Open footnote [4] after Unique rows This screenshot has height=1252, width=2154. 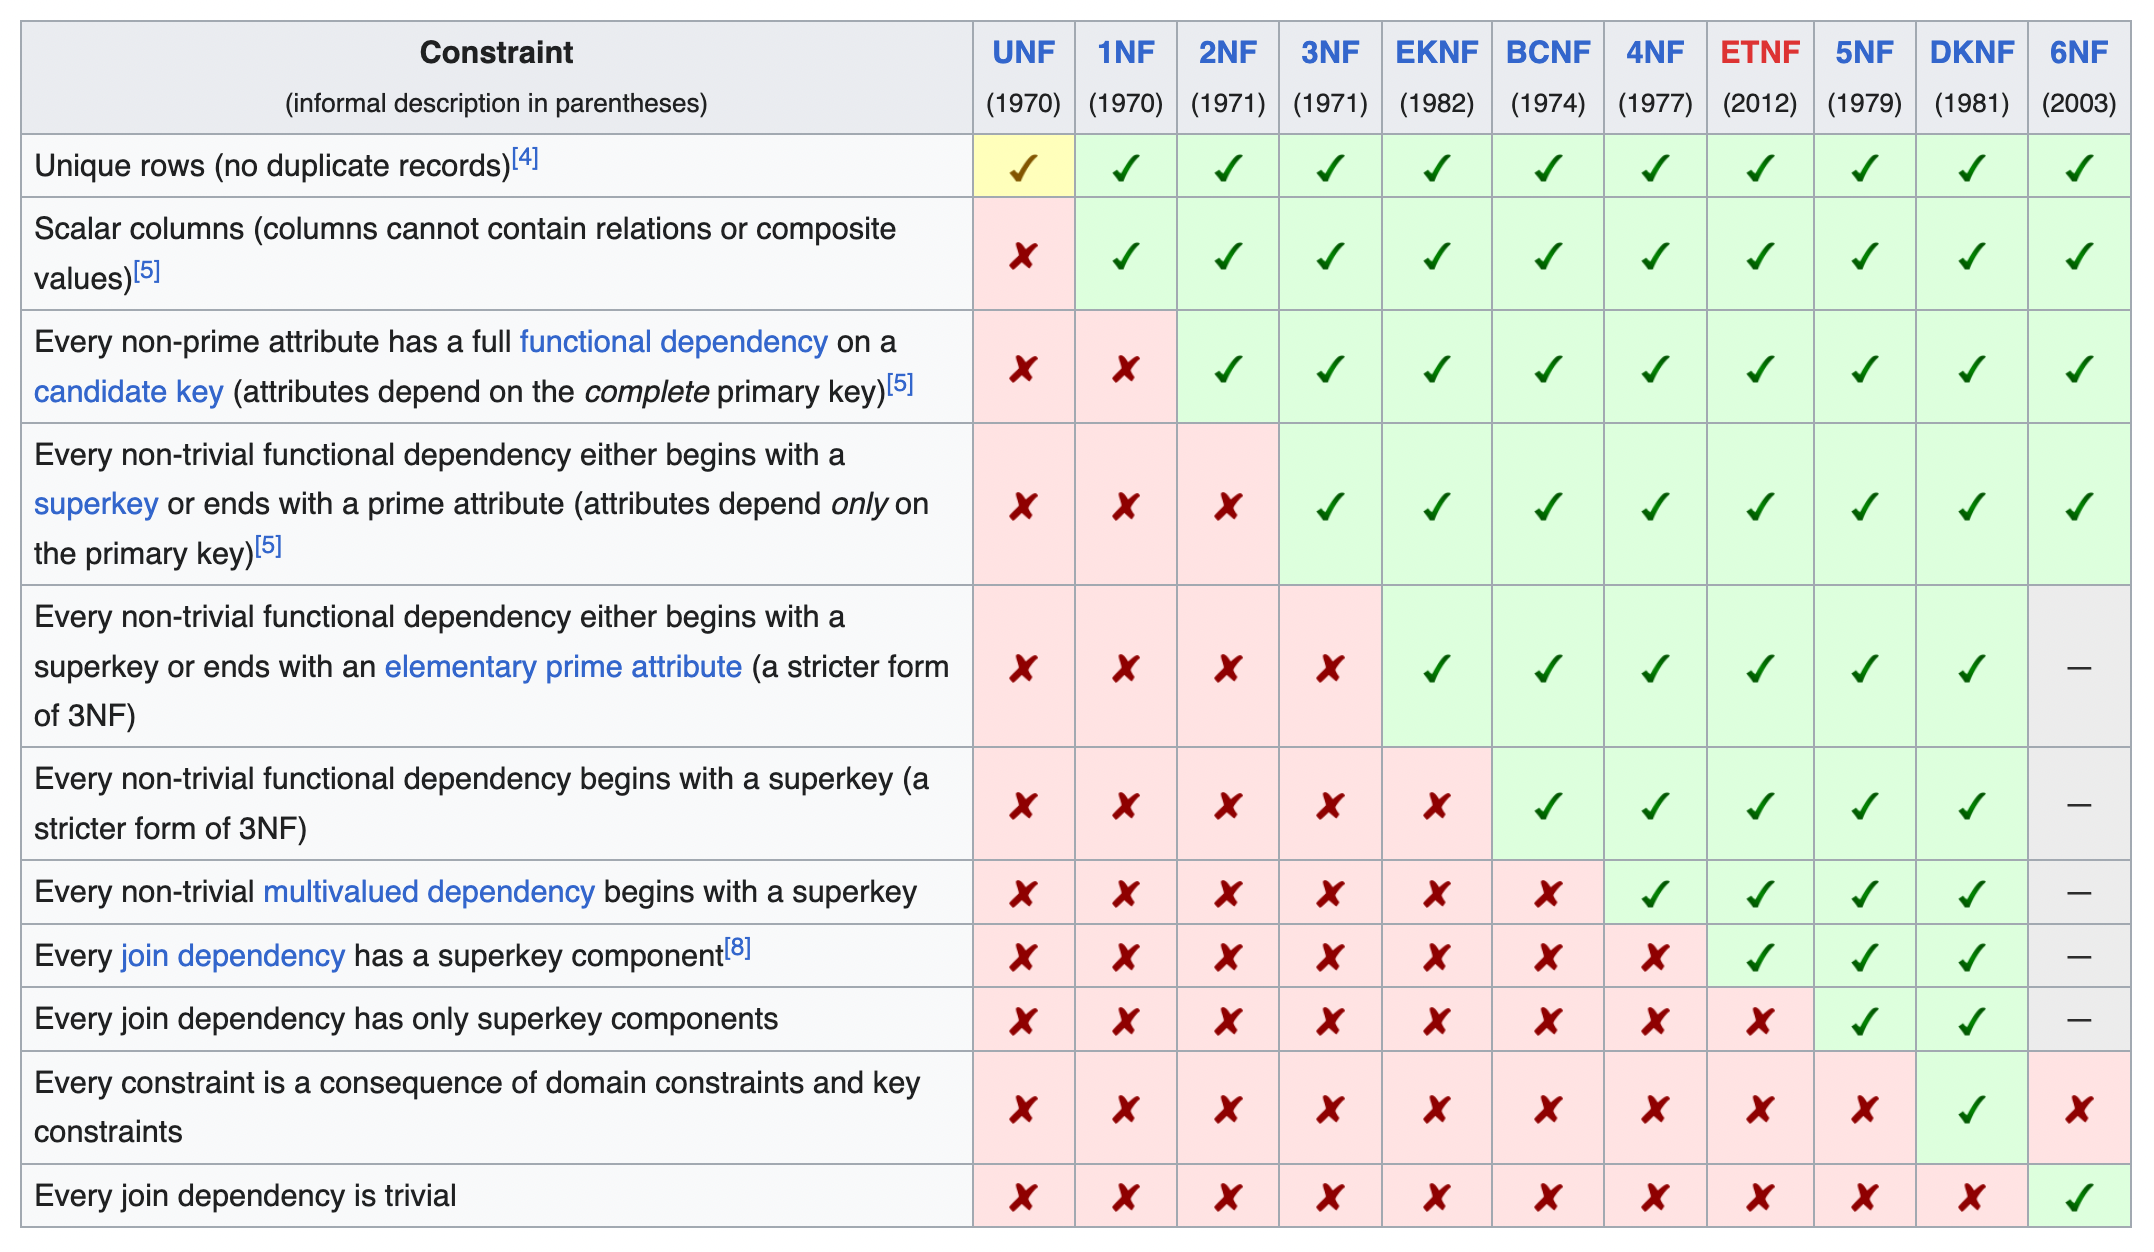(525, 158)
